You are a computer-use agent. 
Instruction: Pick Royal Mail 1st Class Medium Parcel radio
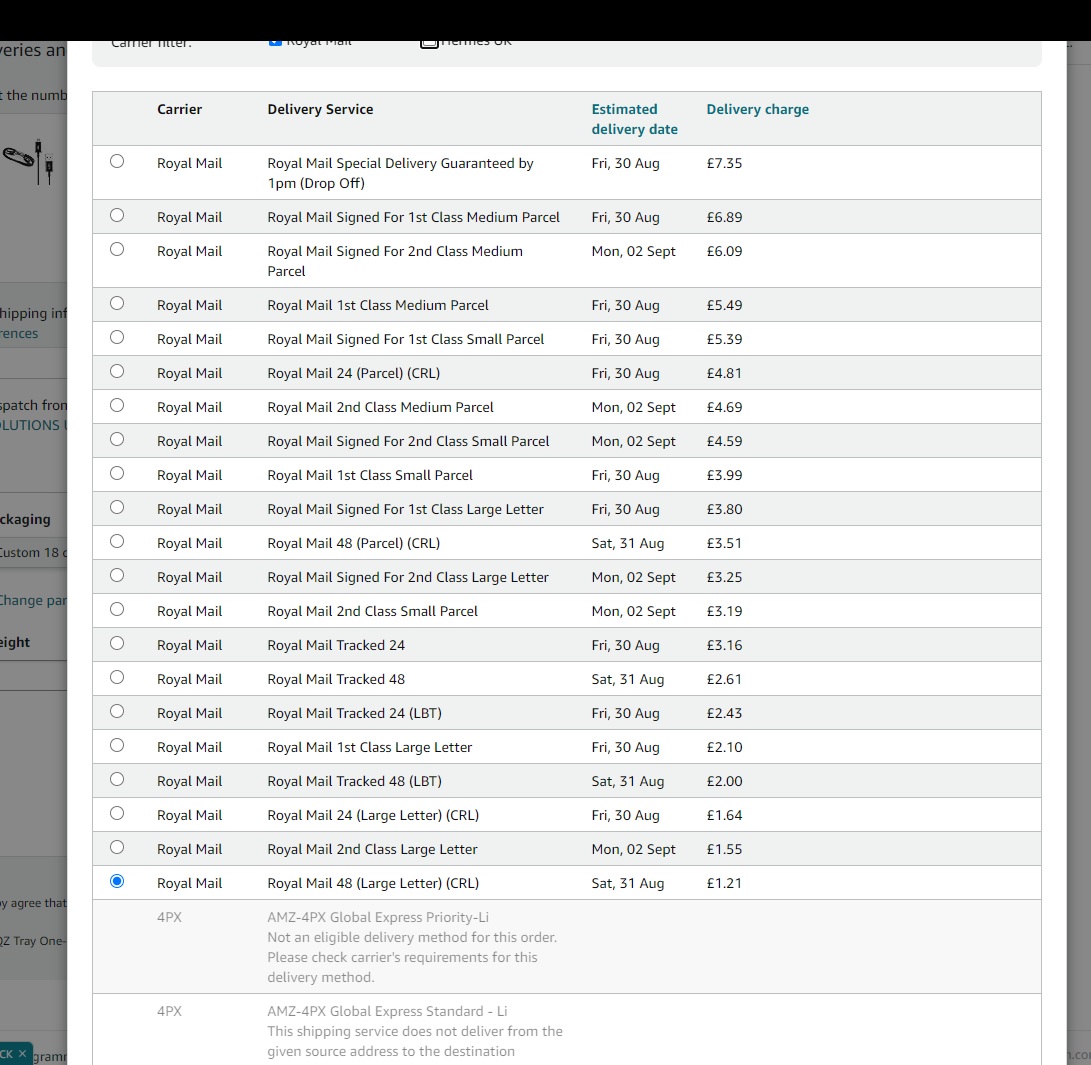point(117,303)
